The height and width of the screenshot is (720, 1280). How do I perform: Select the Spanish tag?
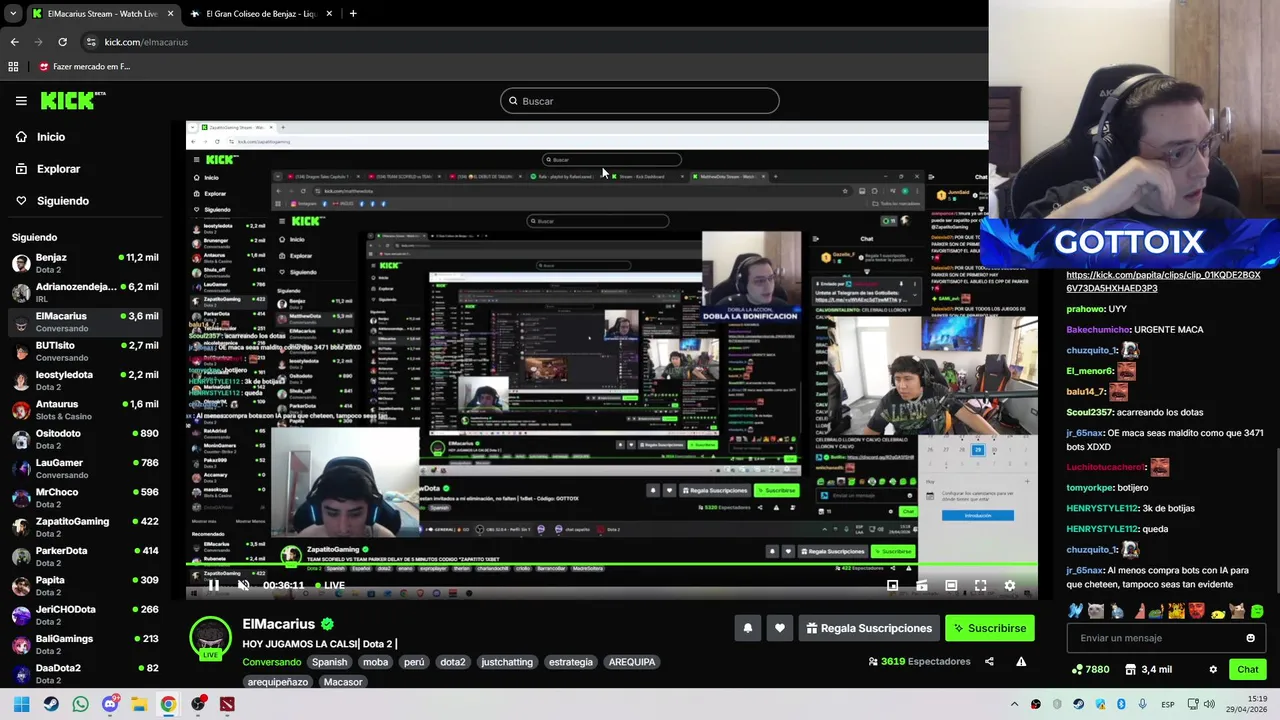329,662
